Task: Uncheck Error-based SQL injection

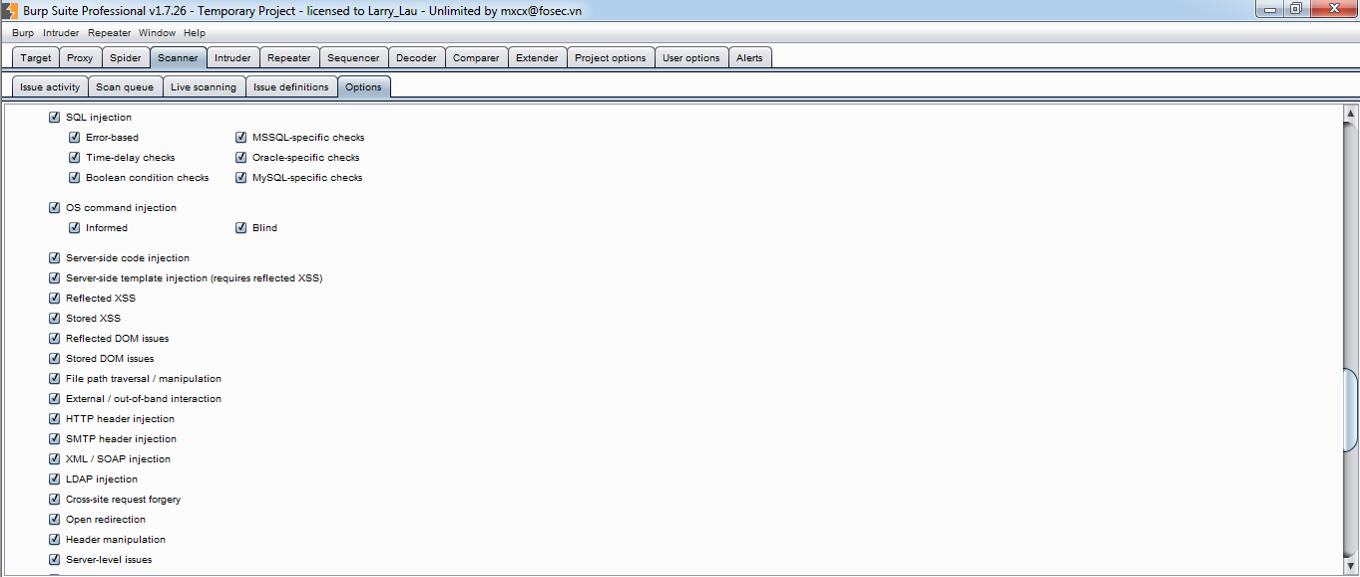Action: pos(75,137)
